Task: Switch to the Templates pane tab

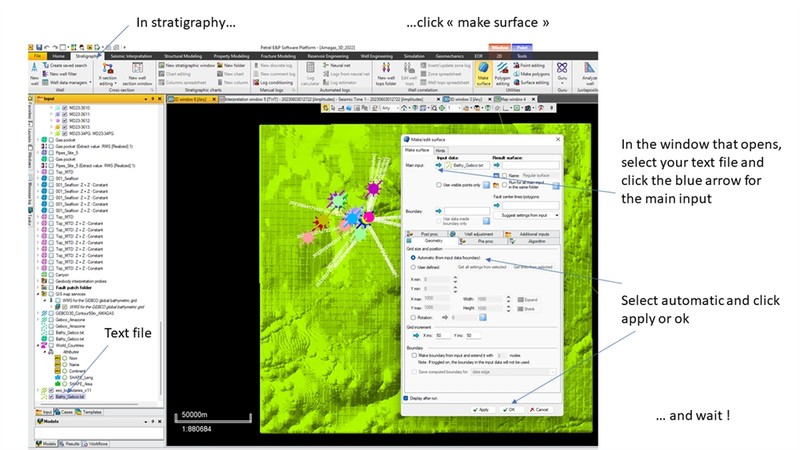Action: point(89,412)
